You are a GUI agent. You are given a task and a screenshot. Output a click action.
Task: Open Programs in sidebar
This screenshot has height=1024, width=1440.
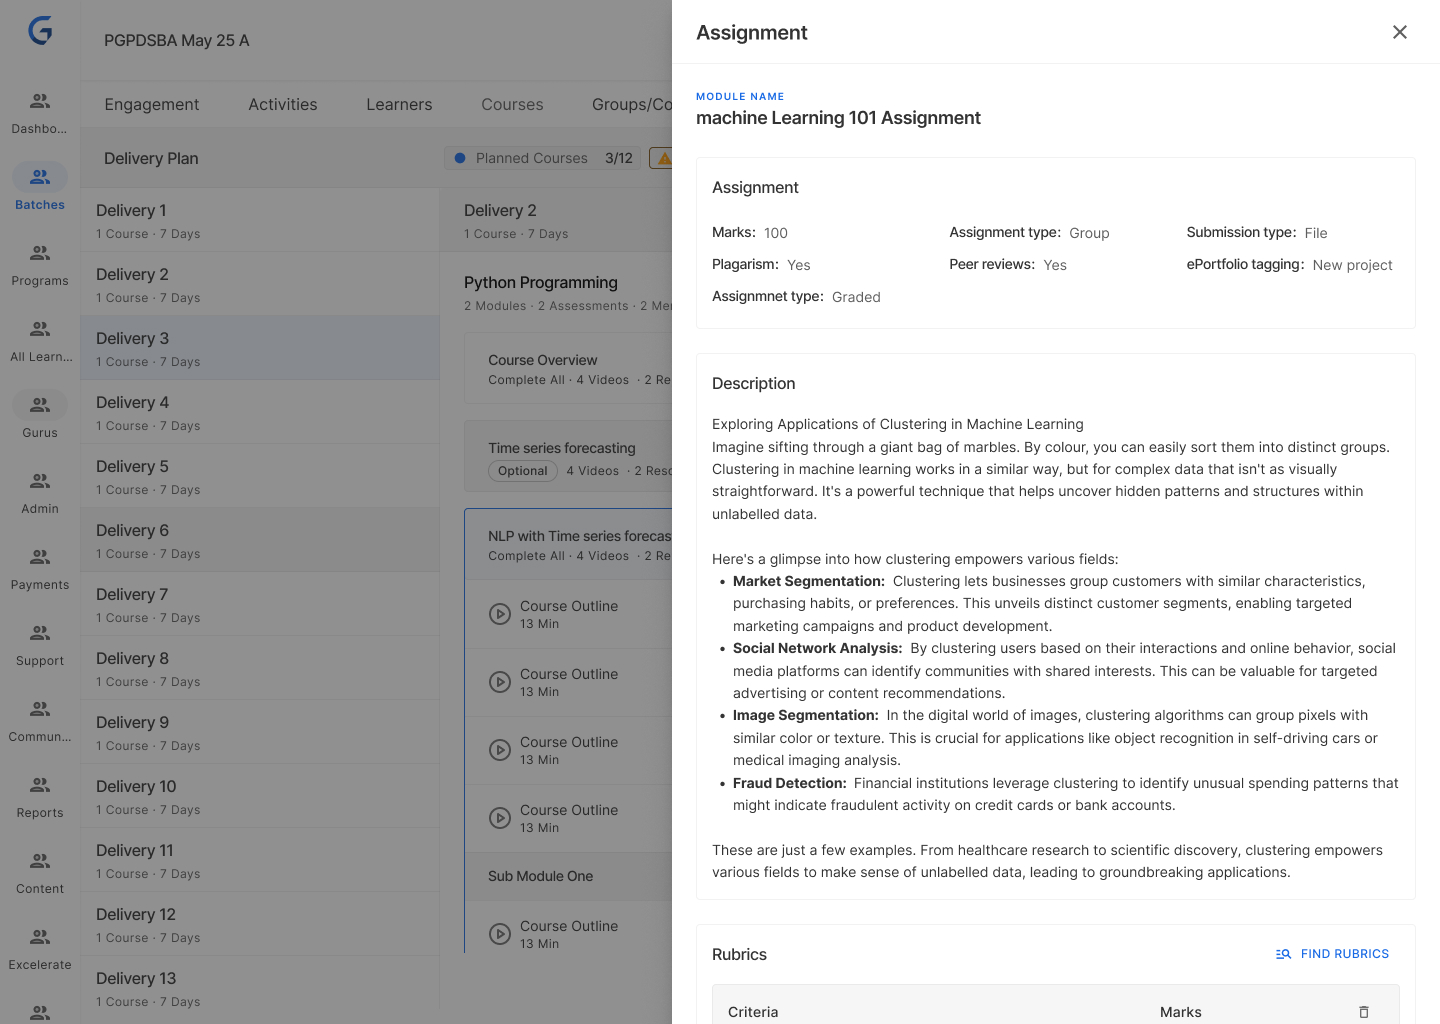coord(40,265)
